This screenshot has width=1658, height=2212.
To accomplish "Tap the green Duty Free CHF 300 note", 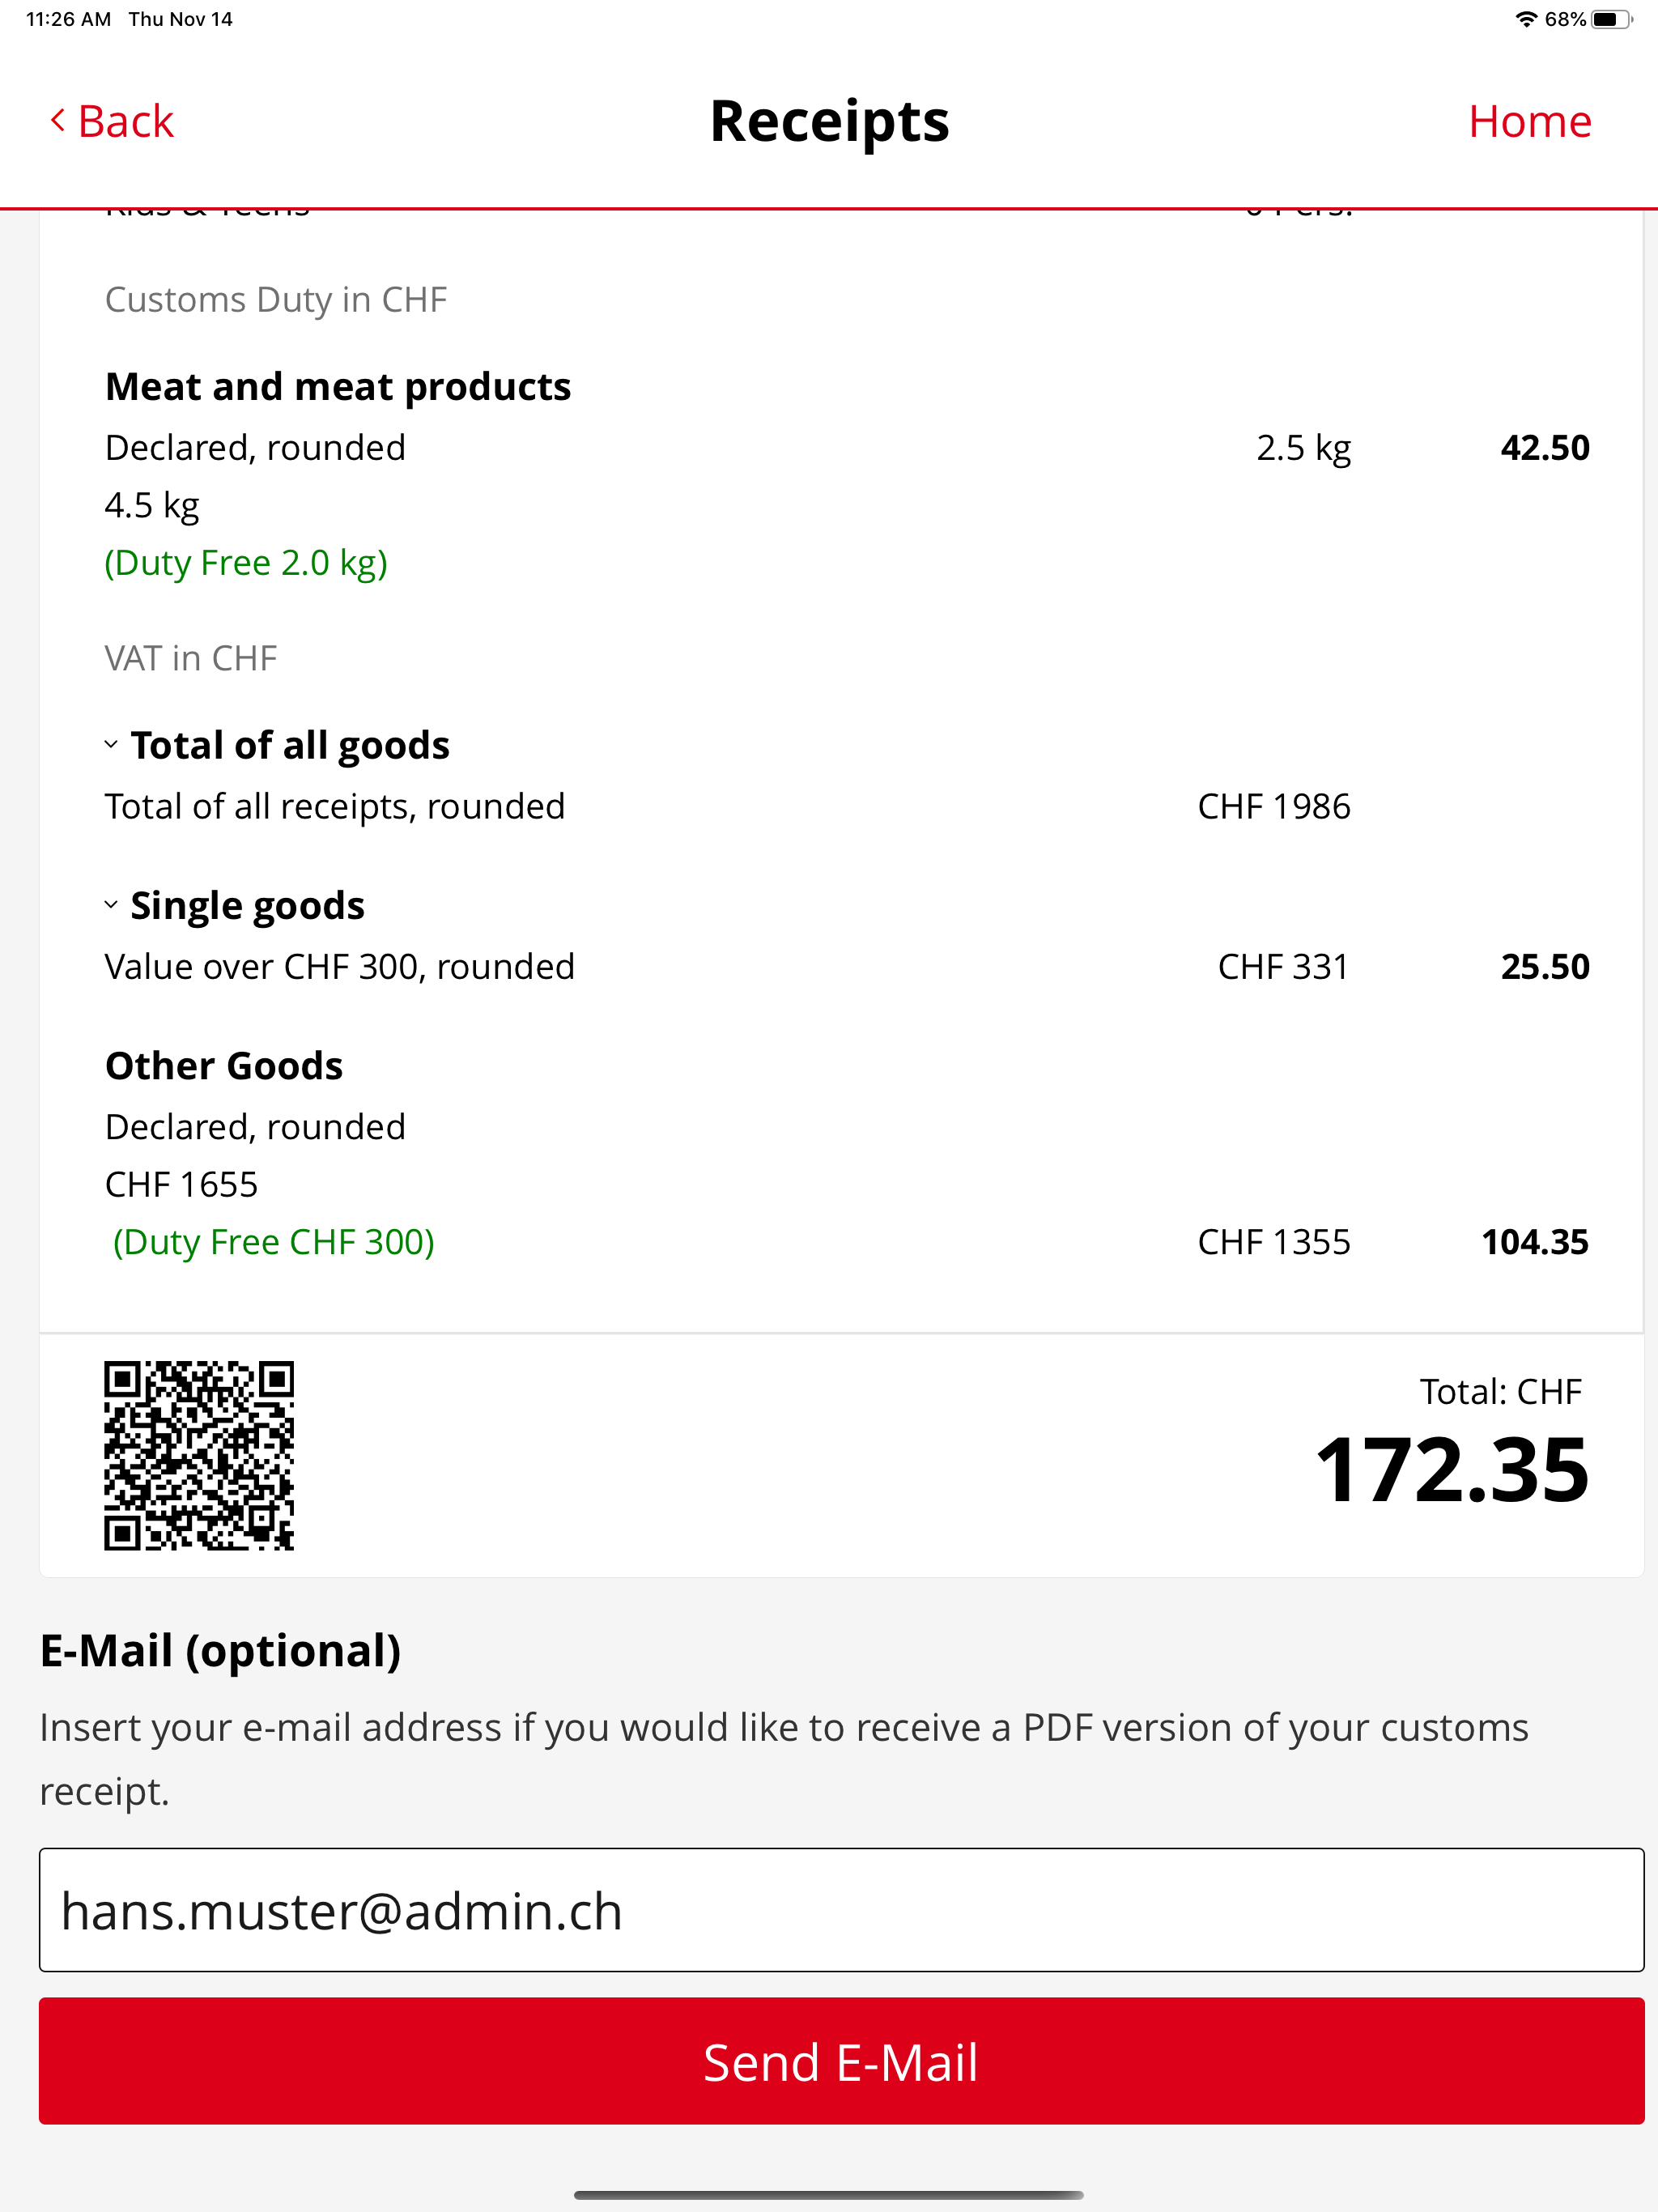I will [273, 1242].
